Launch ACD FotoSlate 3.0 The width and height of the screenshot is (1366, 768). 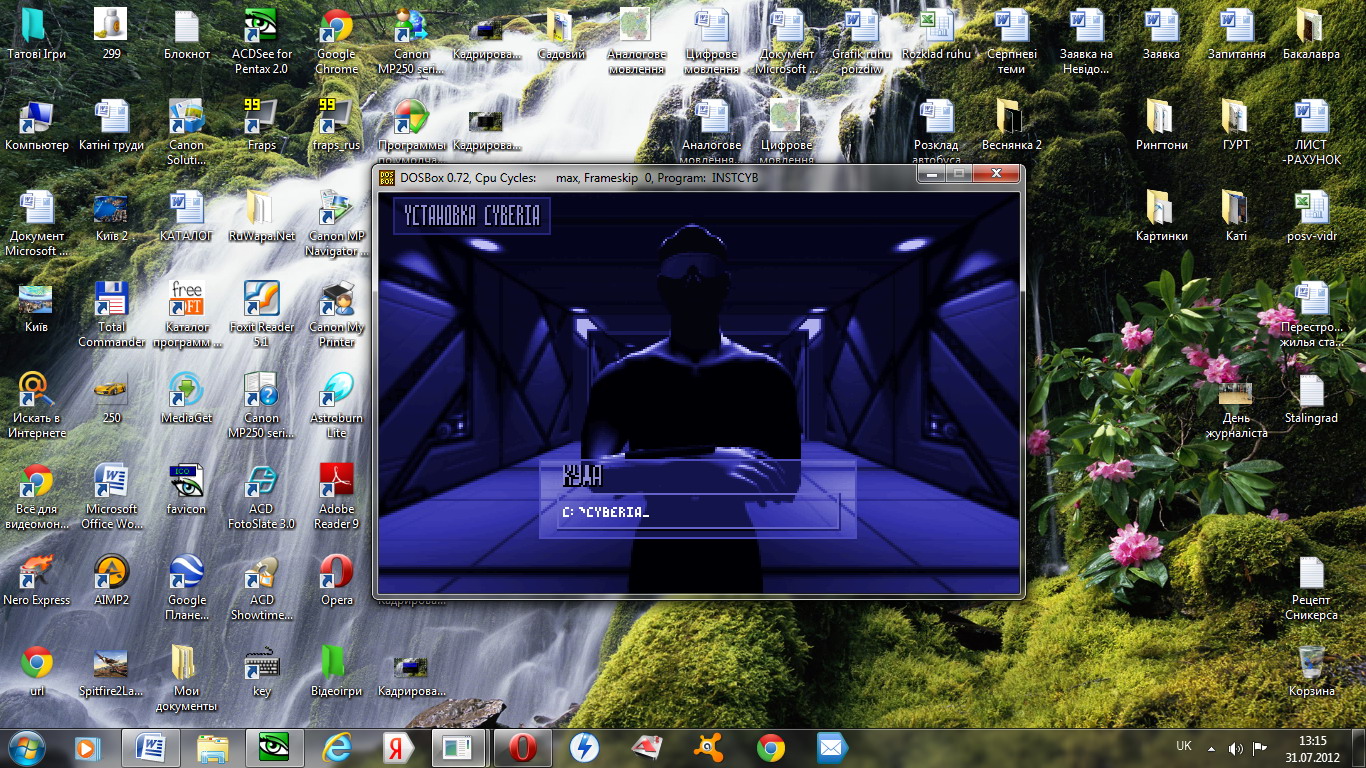[262, 496]
